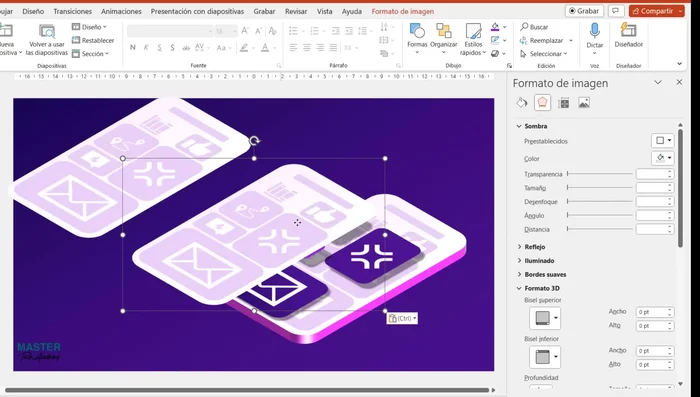Open the Diseño layout dropdown

click(89, 27)
